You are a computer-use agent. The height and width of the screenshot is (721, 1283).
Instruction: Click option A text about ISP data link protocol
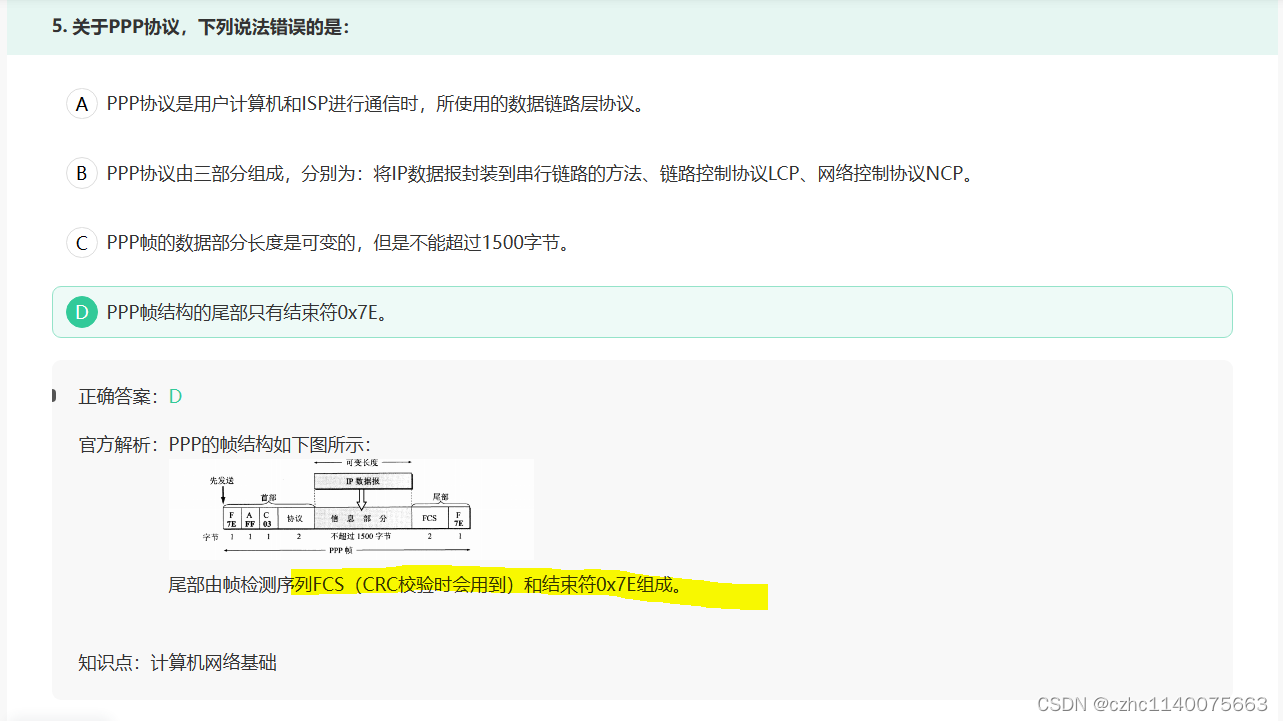pyautogui.click(x=375, y=104)
